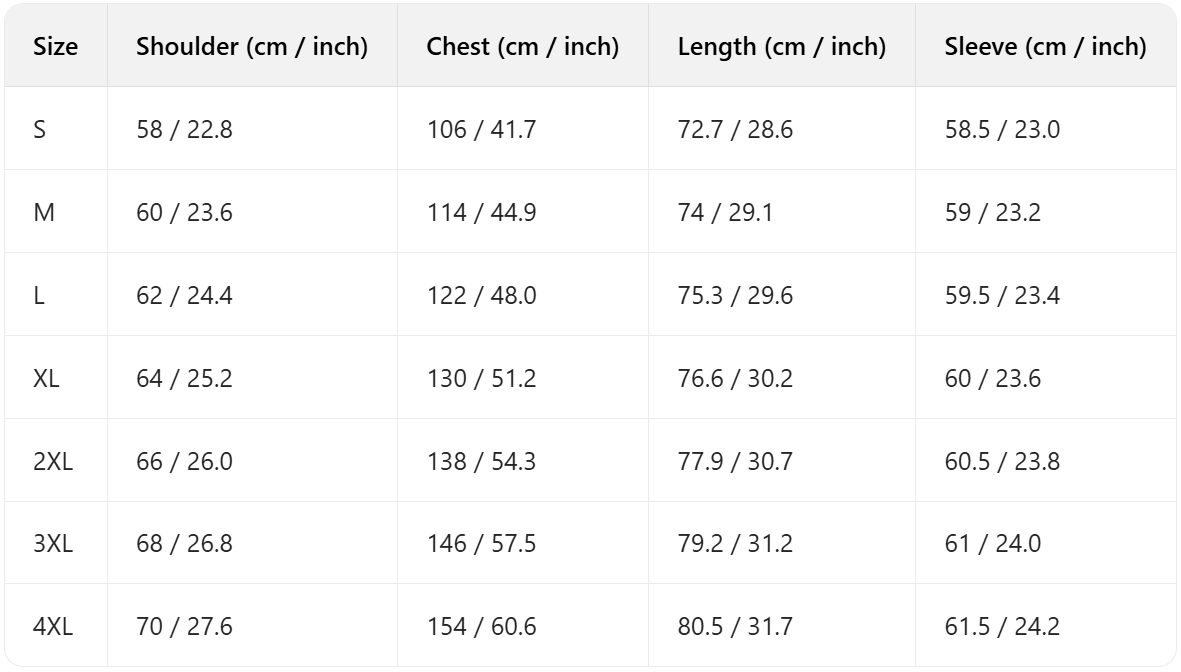Image resolution: width=1181 pixels, height=672 pixels.
Task: Select the 4XL size row label
Action: [x=53, y=627]
